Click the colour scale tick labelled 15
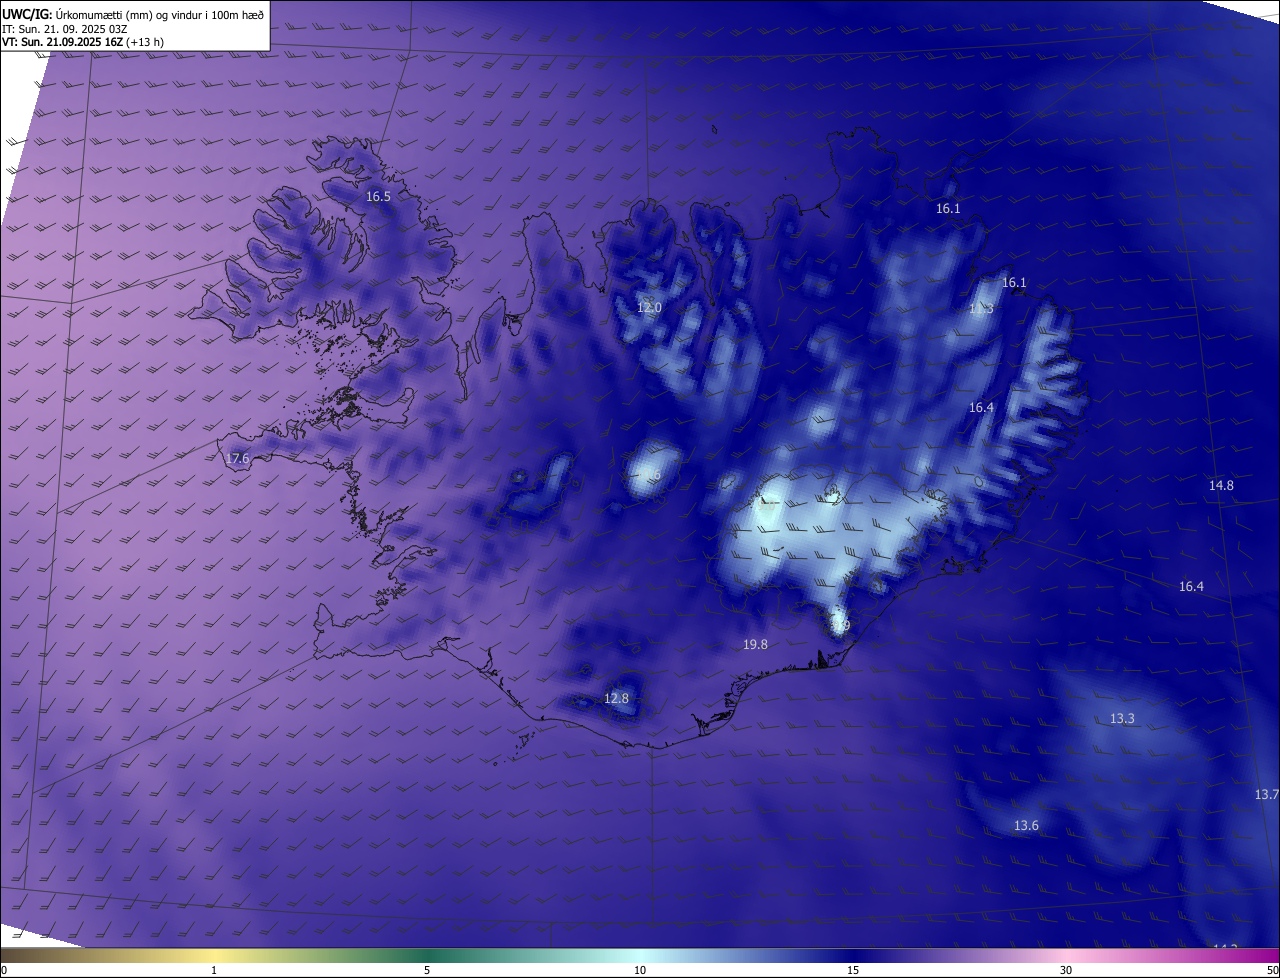 pyautogui.click(x=853, y=970)
